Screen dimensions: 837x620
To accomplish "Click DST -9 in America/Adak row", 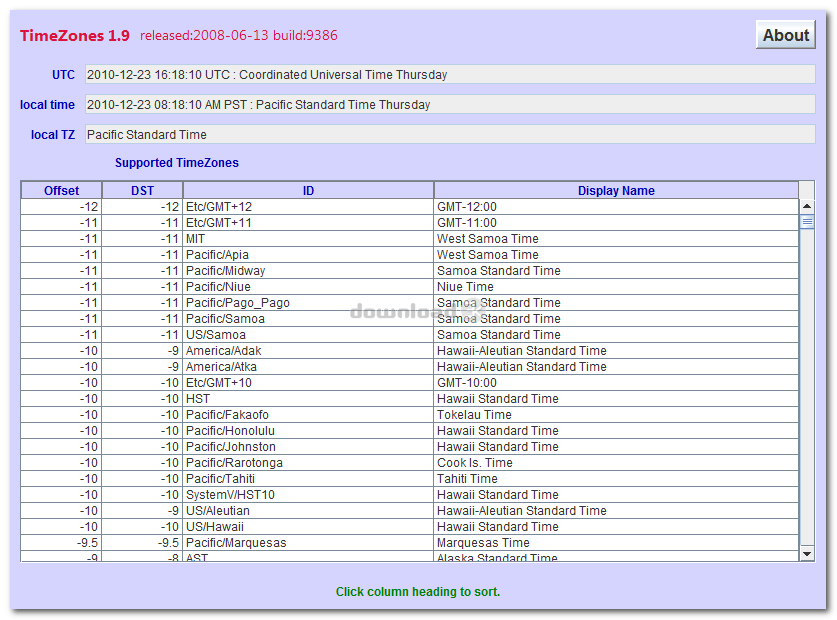I will pos(143,351).
